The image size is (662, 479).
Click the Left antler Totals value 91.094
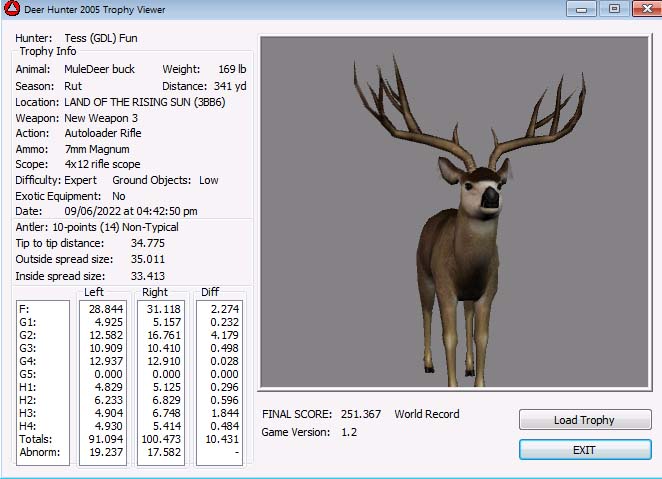pos(105,439)
